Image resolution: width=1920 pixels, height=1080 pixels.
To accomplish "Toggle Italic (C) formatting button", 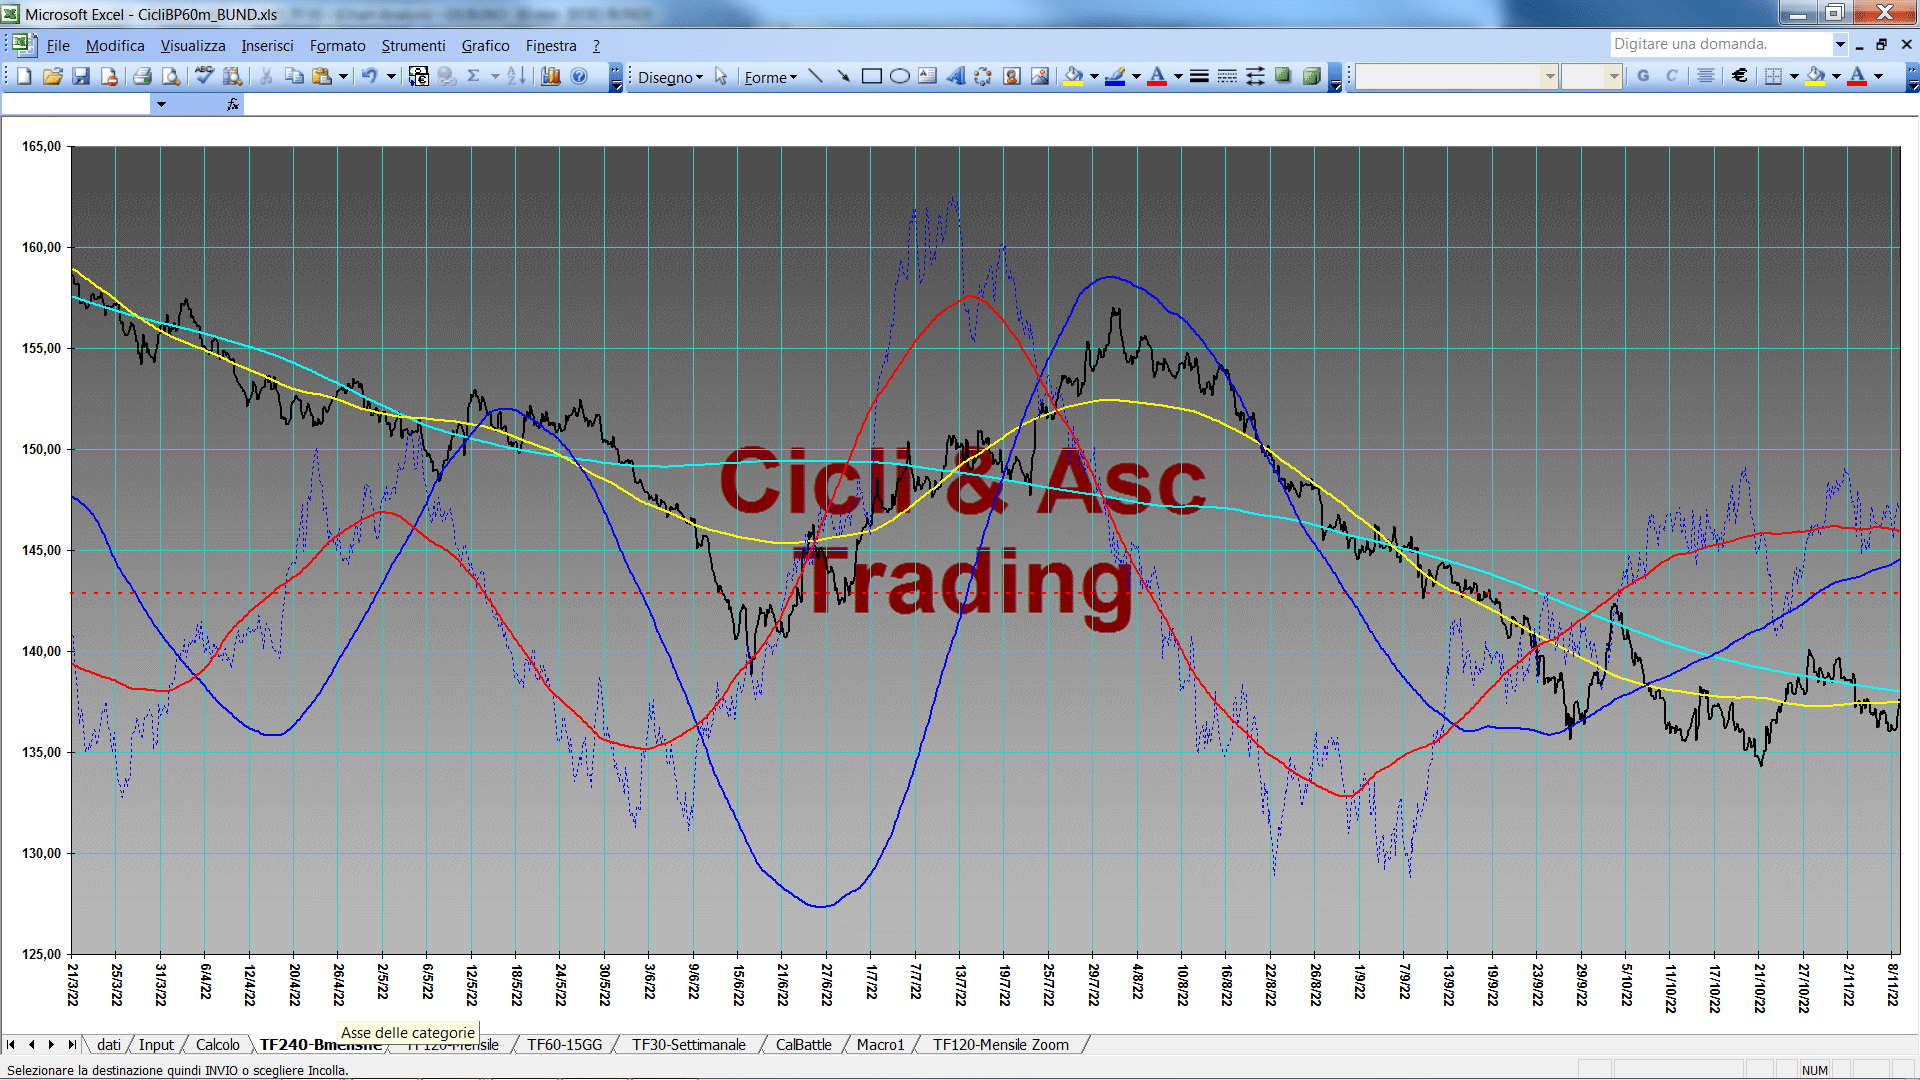I will [1671, 76].
